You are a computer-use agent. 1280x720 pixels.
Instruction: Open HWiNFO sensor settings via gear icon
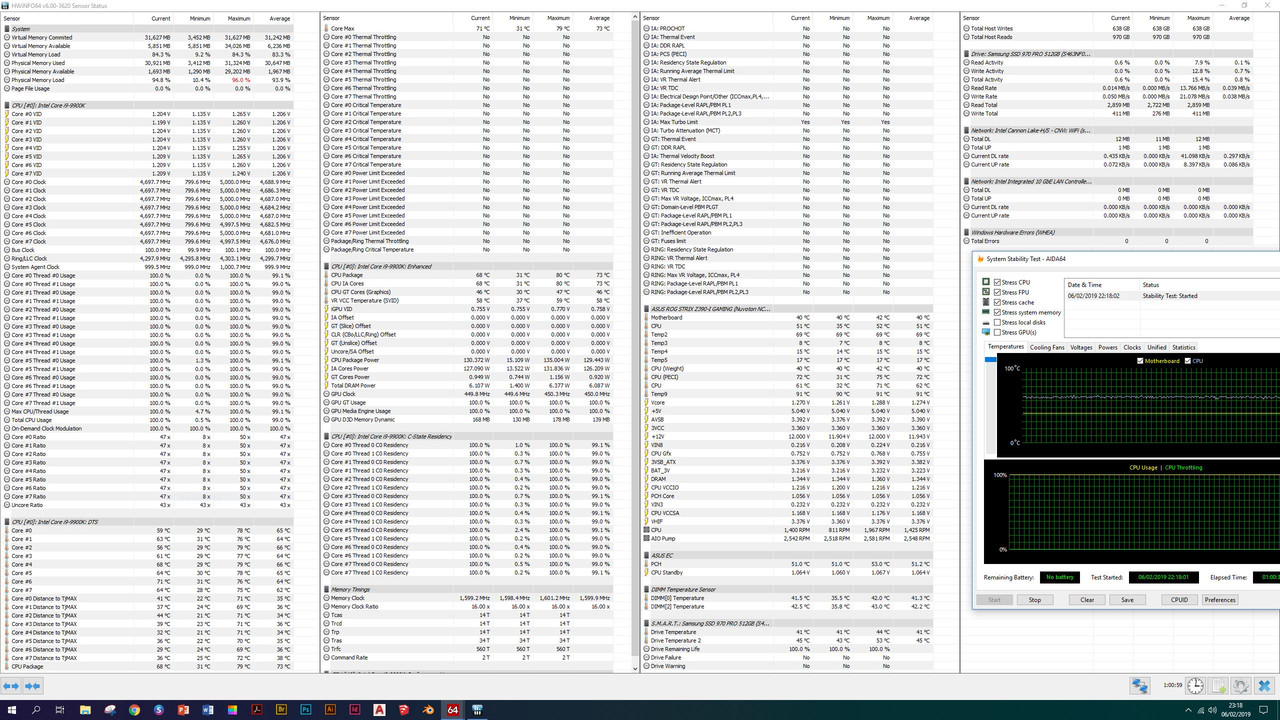click(x=1240, y=686)
